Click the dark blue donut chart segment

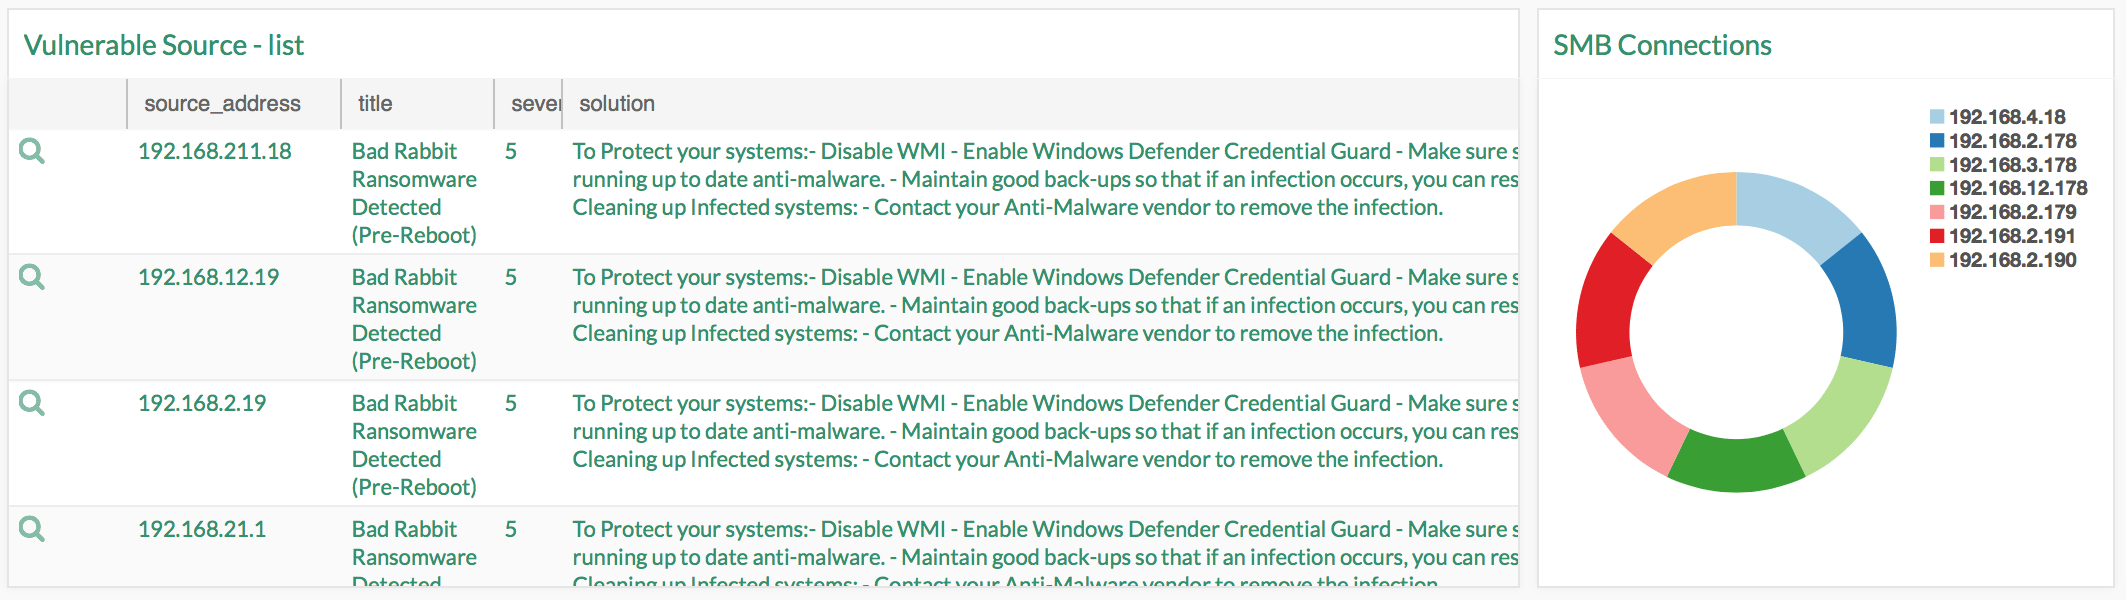(x=1863, y=300)
